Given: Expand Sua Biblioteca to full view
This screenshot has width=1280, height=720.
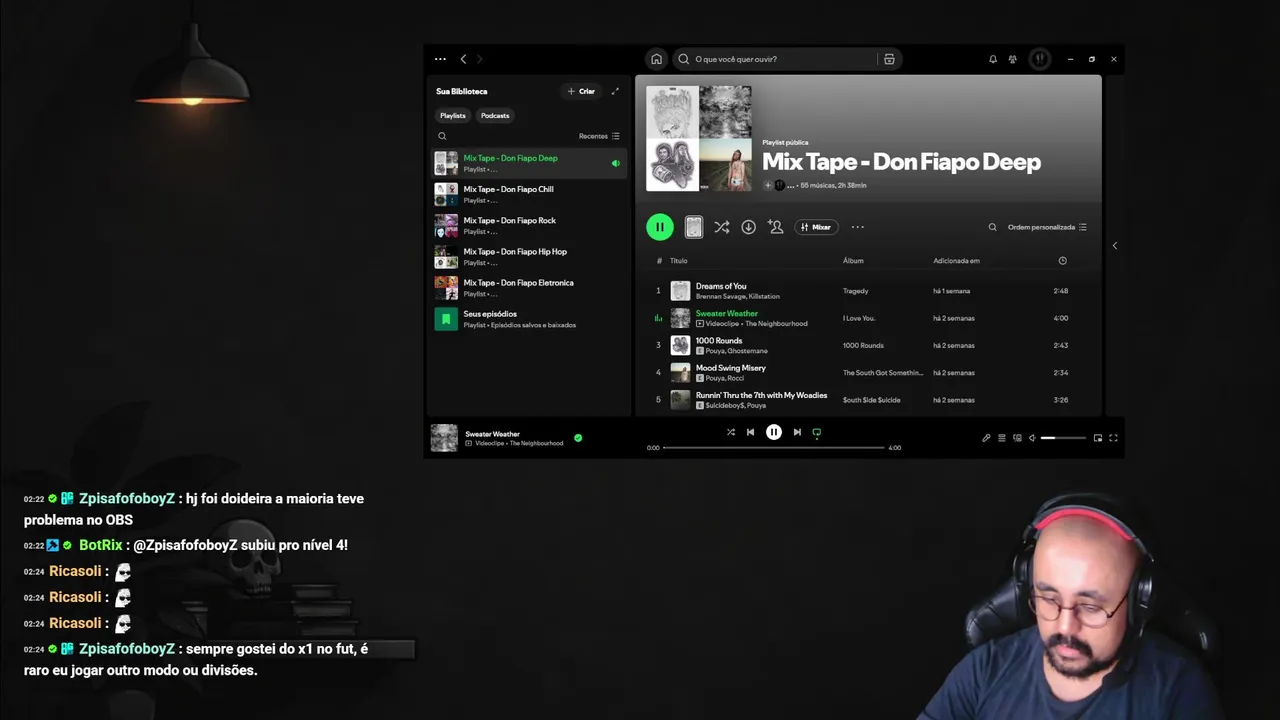Looking at the screenshot, I should pos(615,91).
